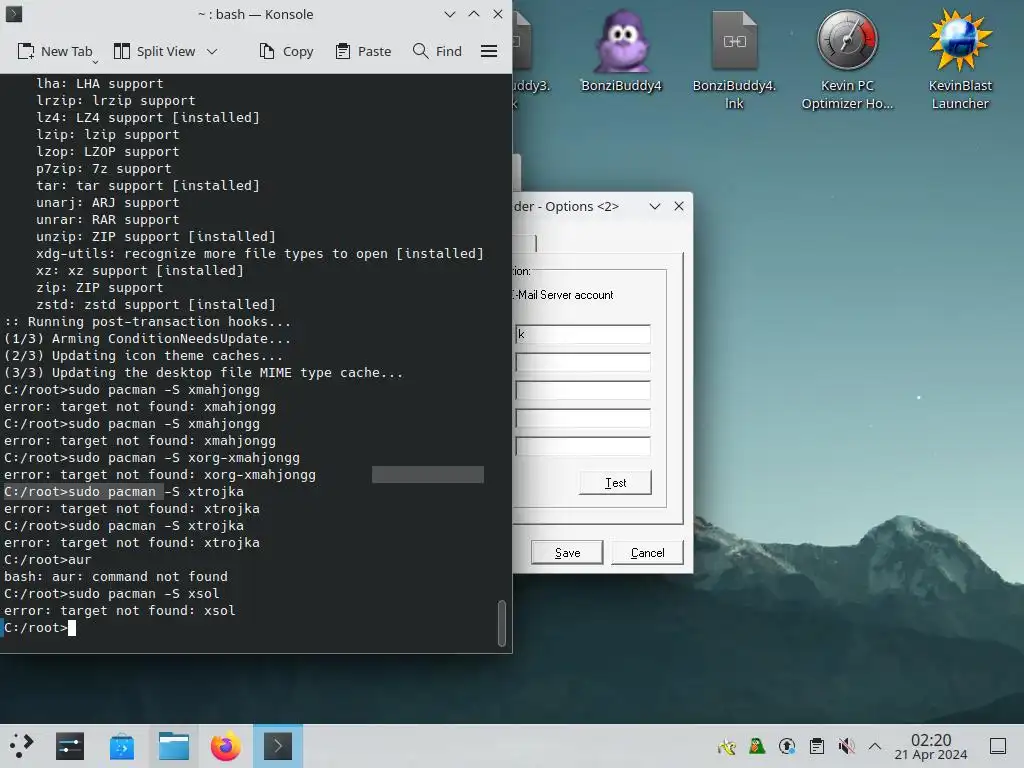Launch Firefox from the taskbar
Viewport: 1024px width, 768px height.
pyautogui.click(x=225, y=746)
